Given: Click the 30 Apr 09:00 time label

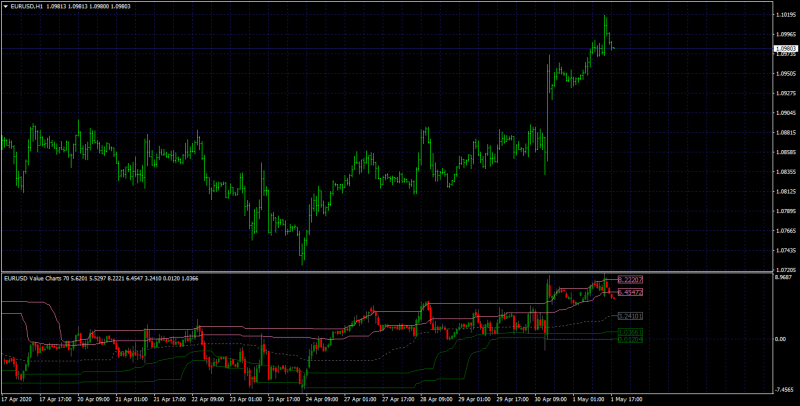Looking at the screenshot, I should click(x=551, y=399).
